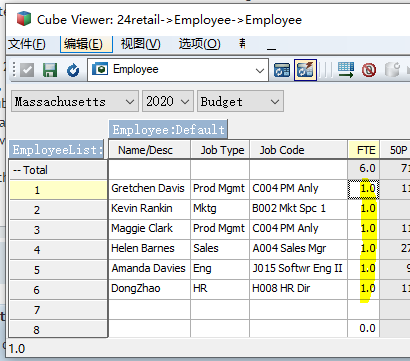This screenshot has width=410, height=361.
Task: Toggle the highlighted automatic recalculate icon
Action: (305, 70)
